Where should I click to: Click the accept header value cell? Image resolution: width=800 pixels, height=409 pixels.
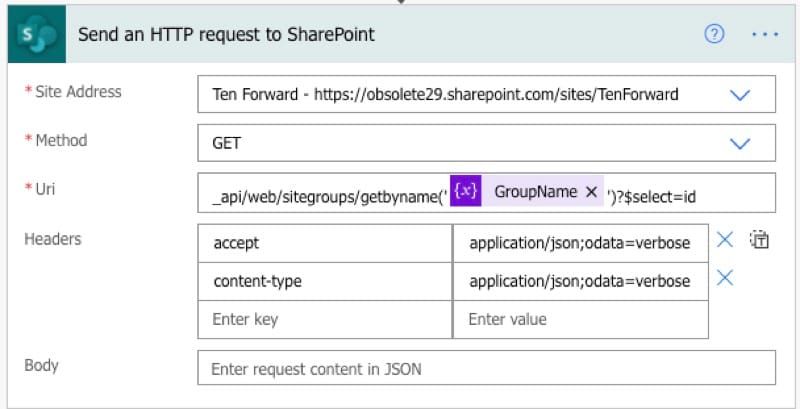coord(581,243)
